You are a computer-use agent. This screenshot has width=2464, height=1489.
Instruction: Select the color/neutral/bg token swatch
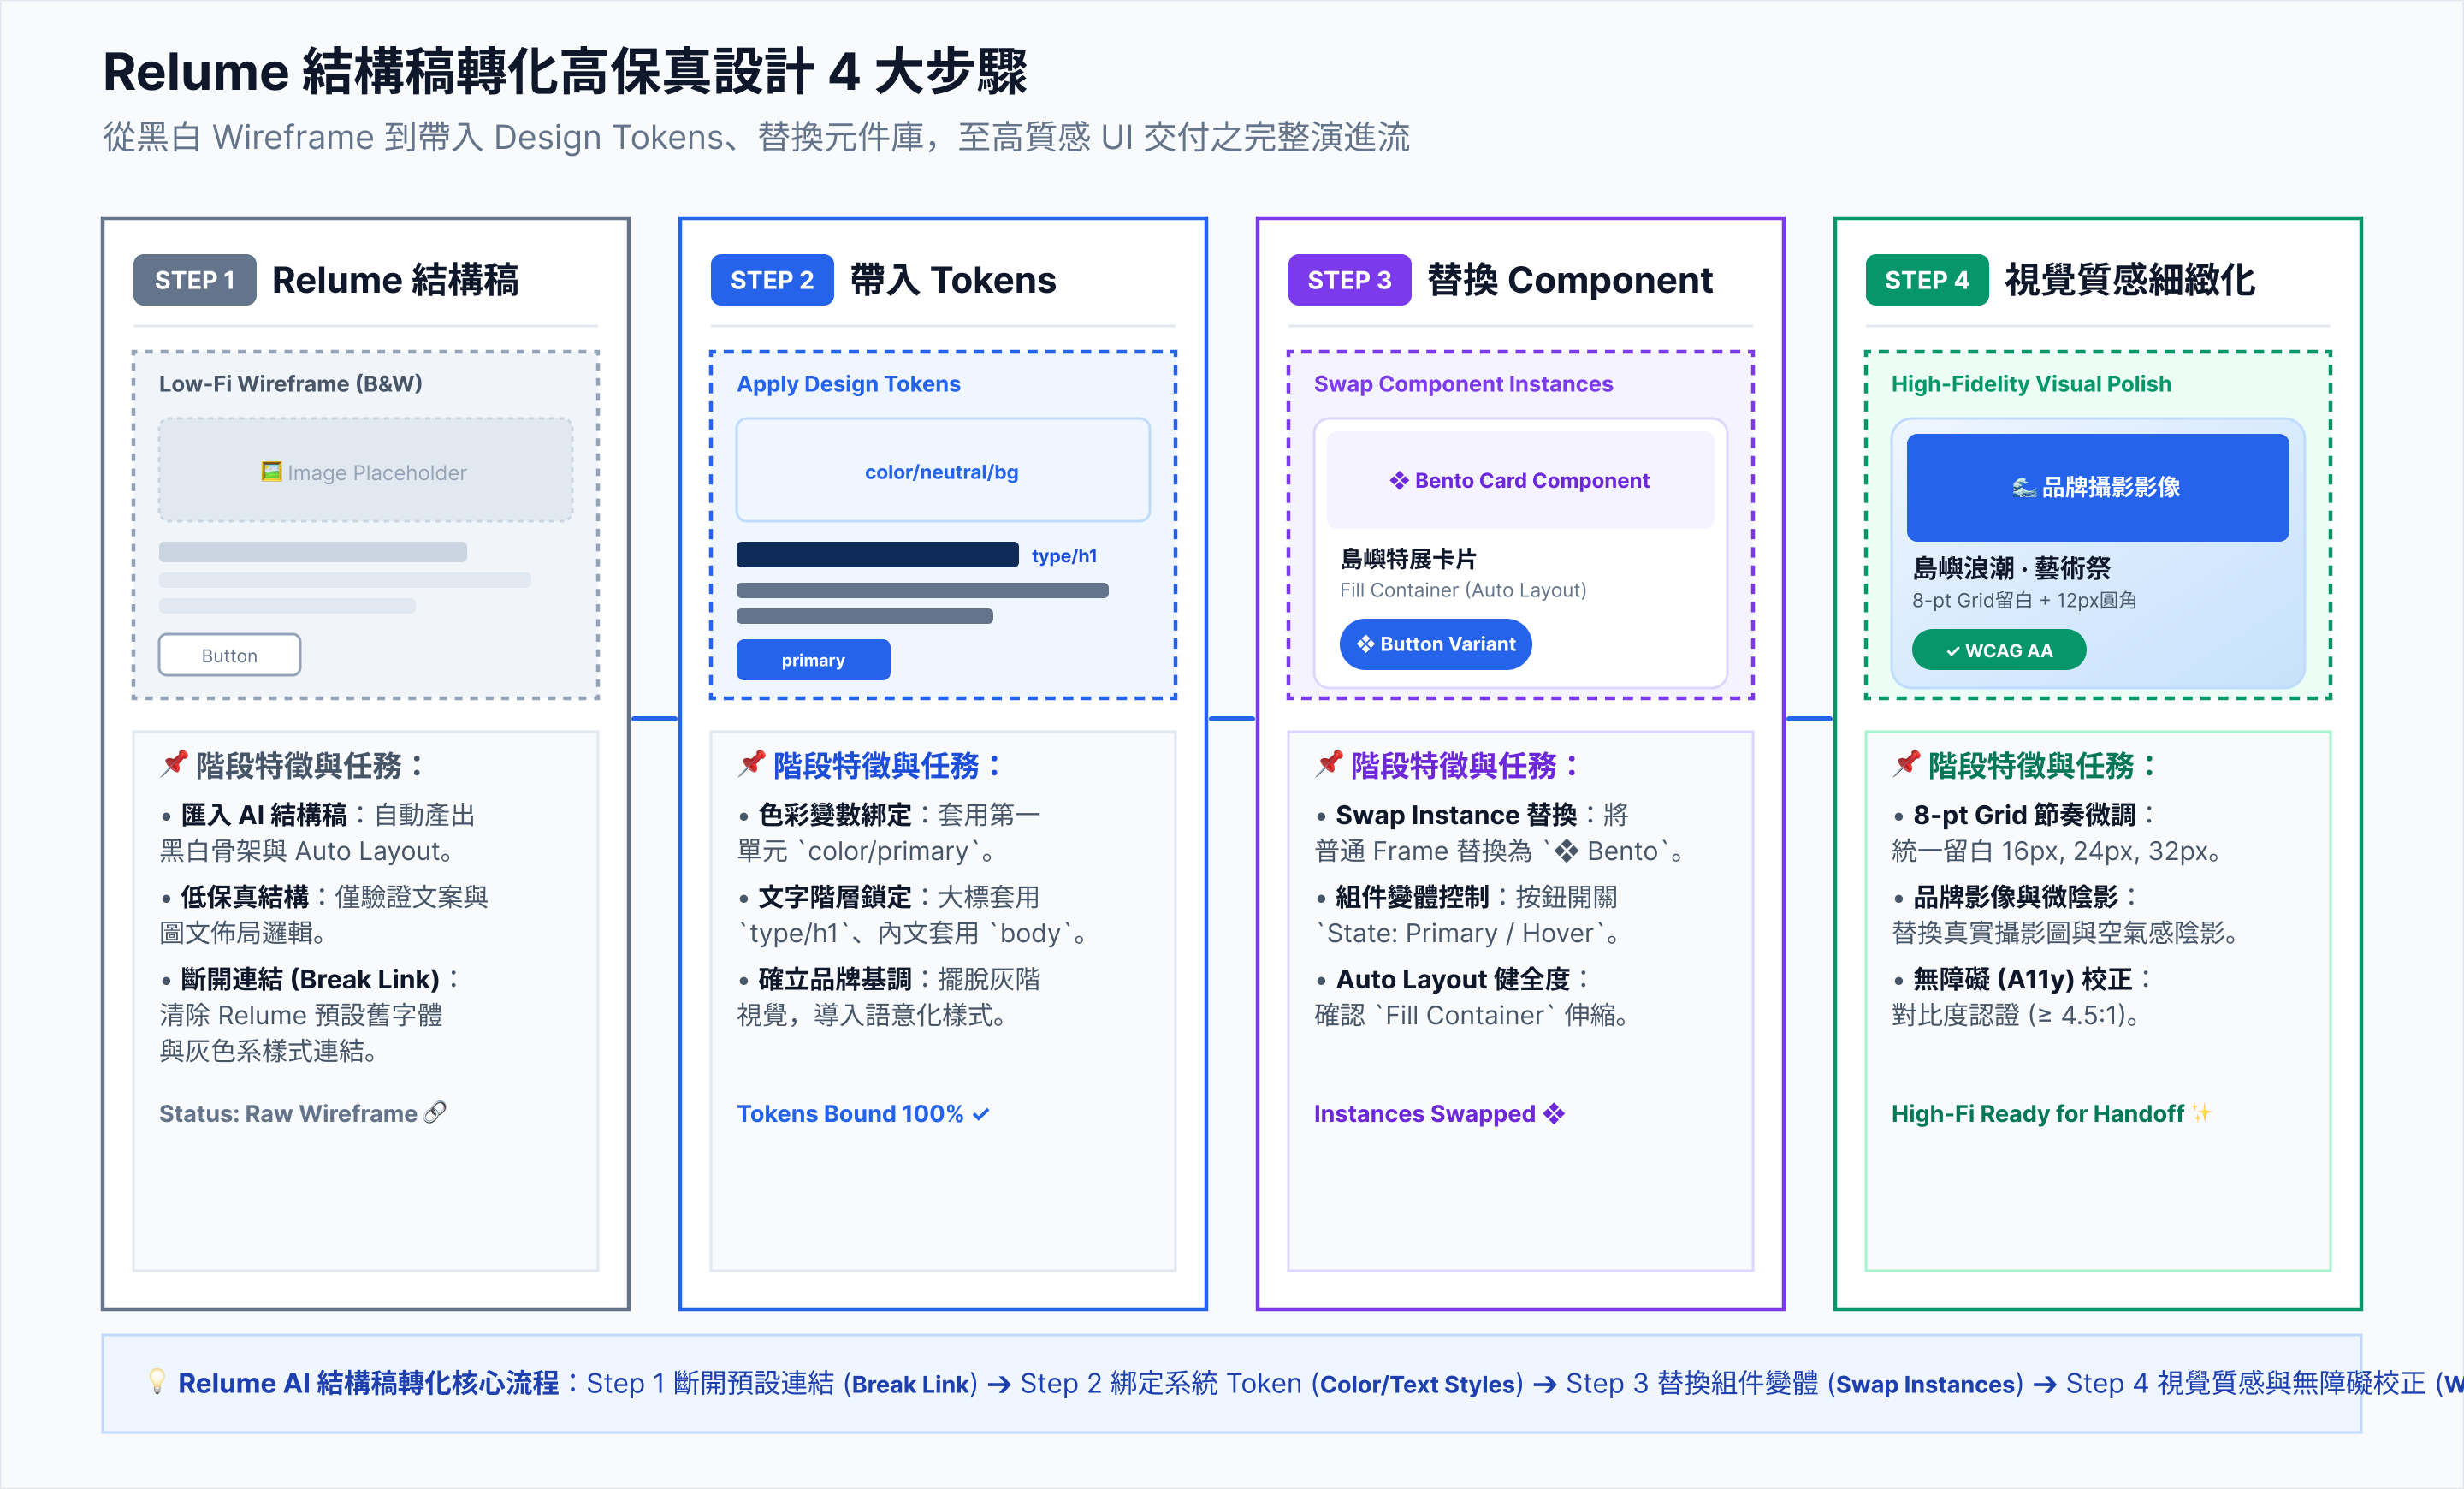943,470
